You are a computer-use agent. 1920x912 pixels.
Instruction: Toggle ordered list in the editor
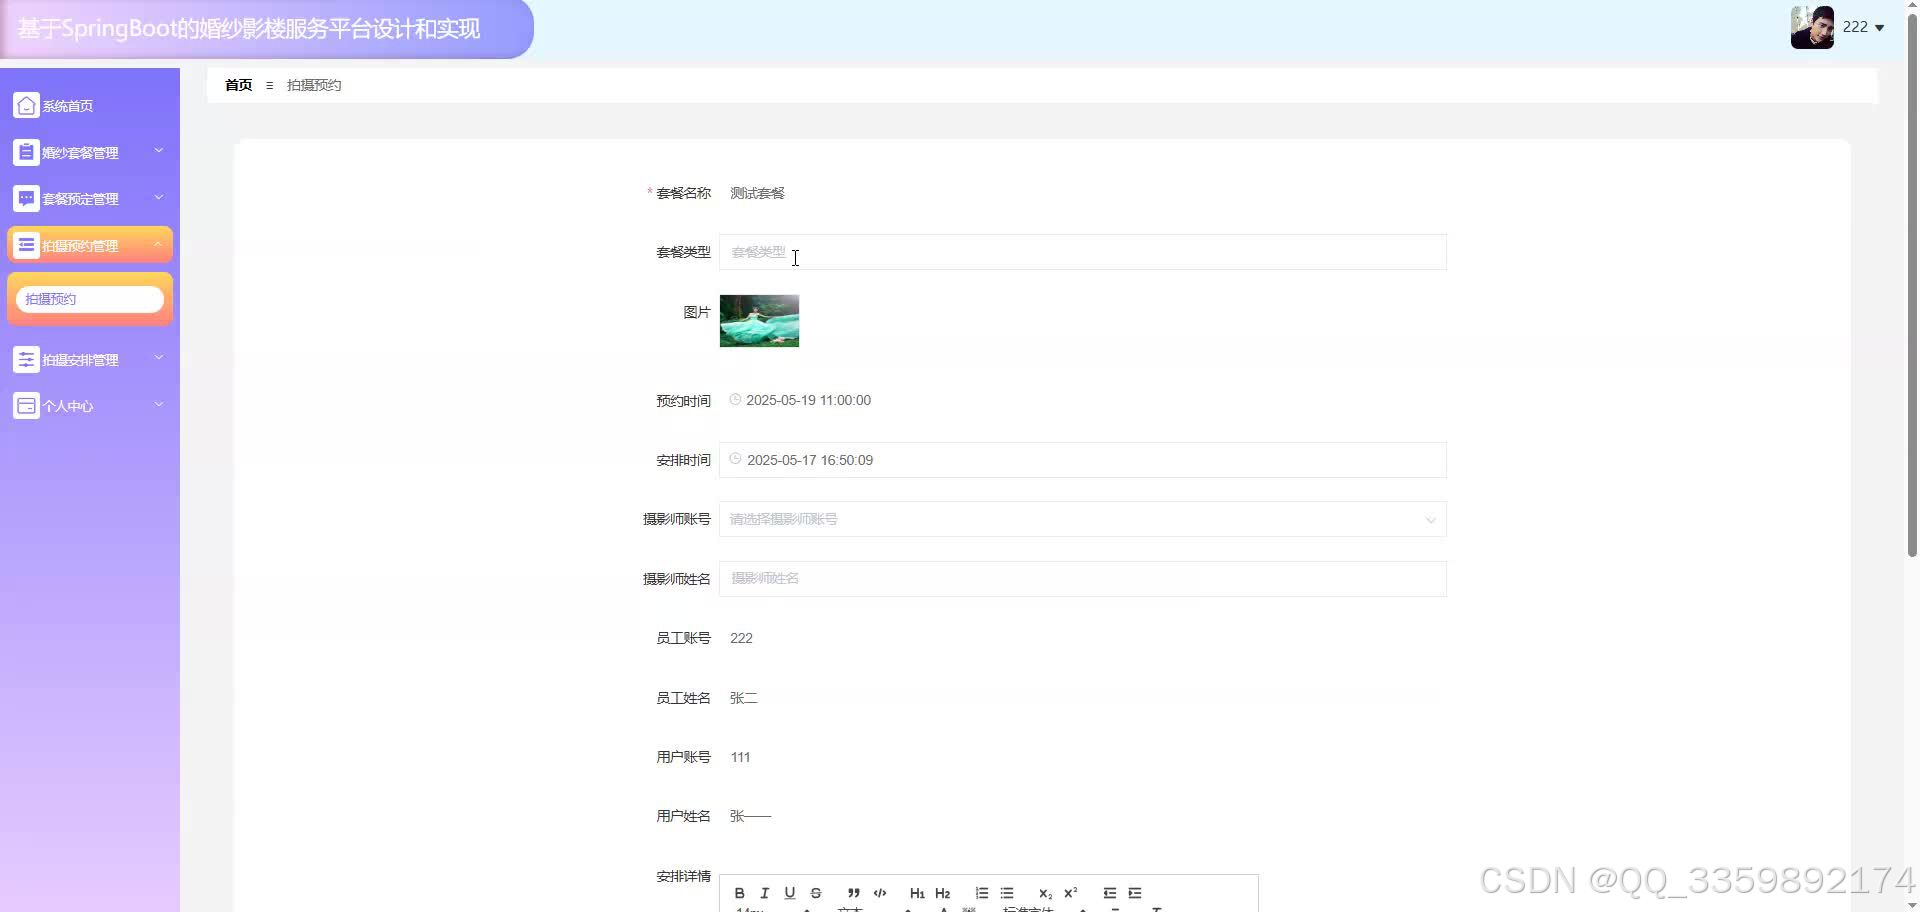click(x=981, y=892)
